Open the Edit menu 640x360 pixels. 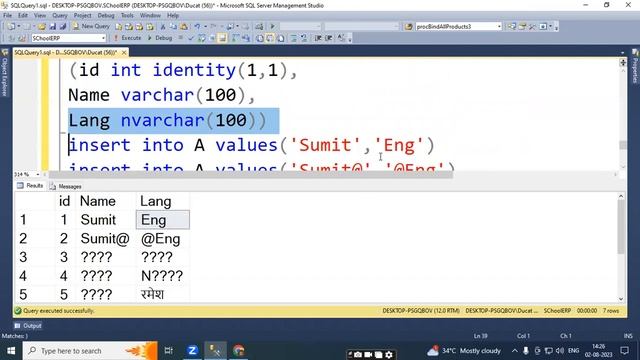click(23, 16)
